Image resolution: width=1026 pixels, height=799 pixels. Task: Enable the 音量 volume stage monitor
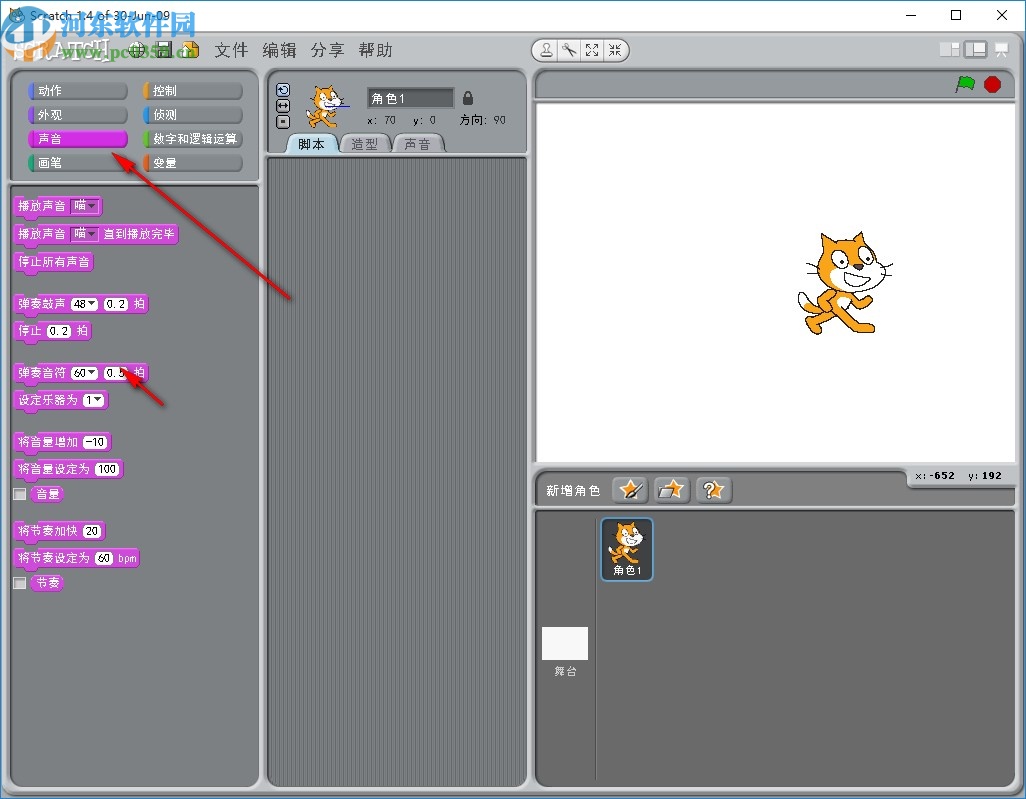[x=18, y=493]
